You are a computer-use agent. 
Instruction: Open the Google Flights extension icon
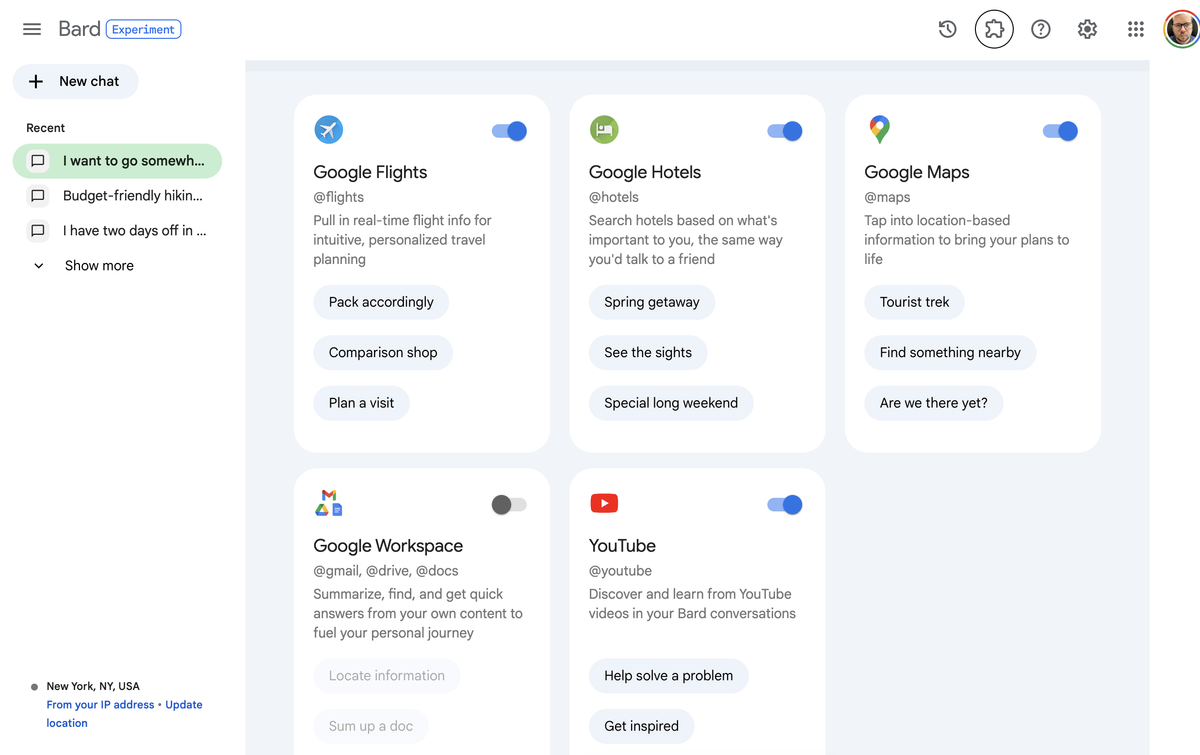[x=328, y=129]
